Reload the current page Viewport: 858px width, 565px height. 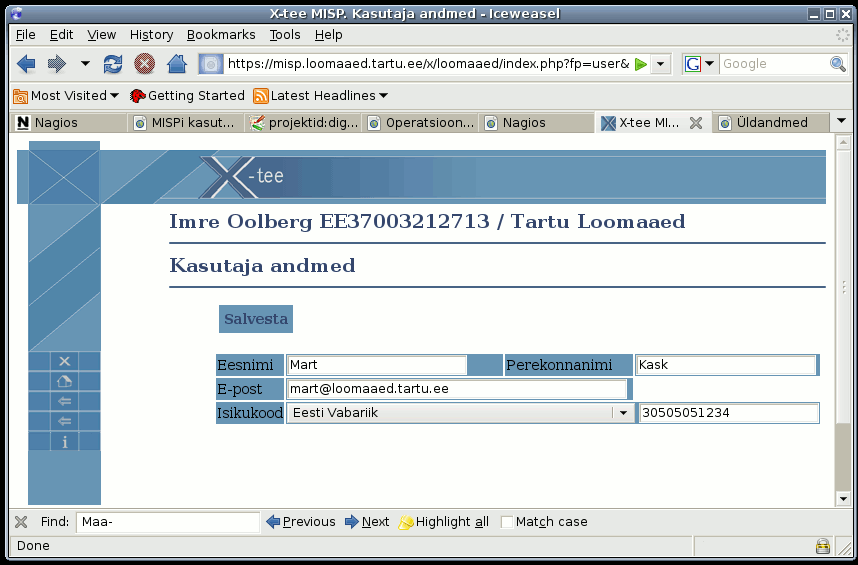(113, 64)
